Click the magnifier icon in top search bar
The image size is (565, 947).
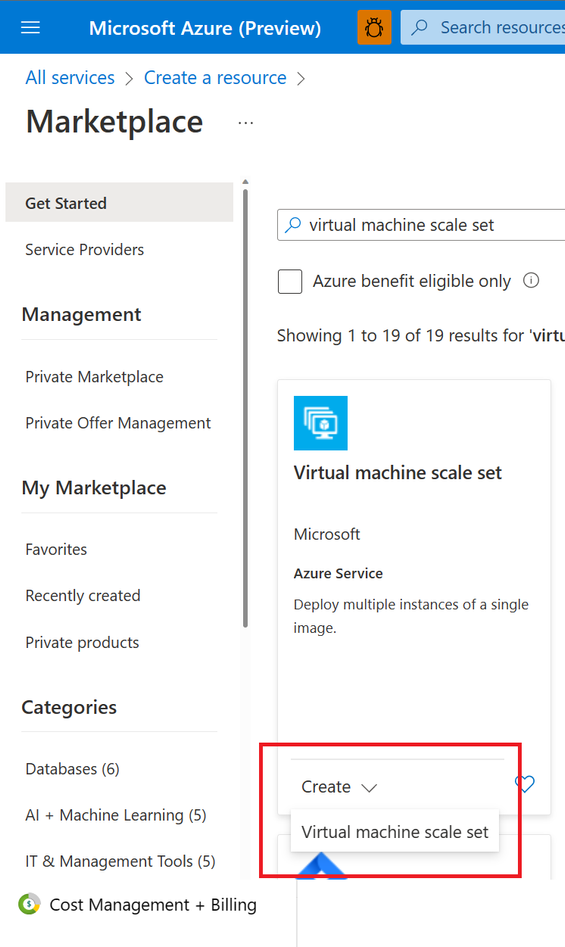coord(420,27)
